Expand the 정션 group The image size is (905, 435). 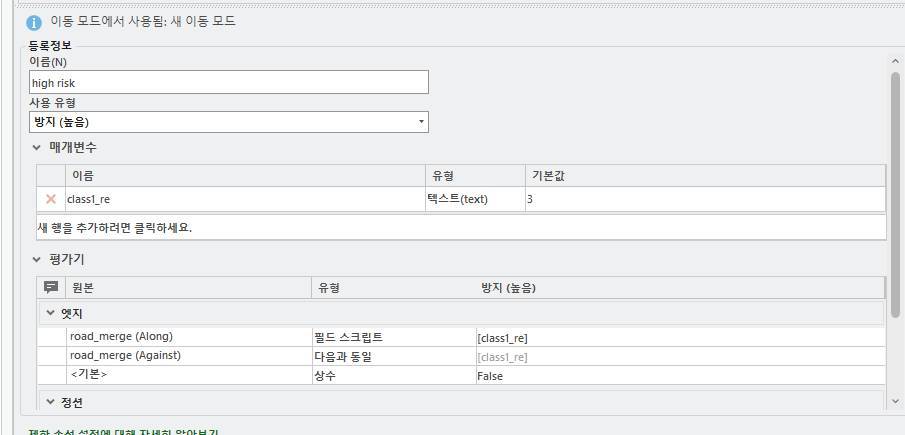point(51,402)
